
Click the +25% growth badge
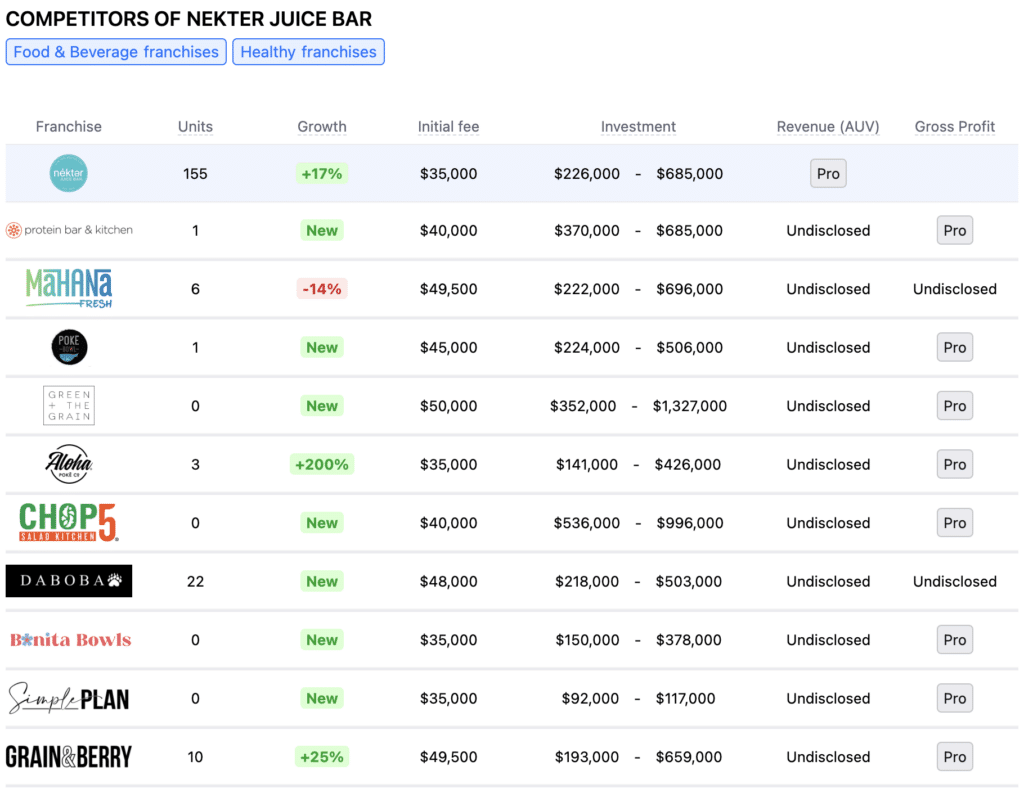click(x=322, y=756)
